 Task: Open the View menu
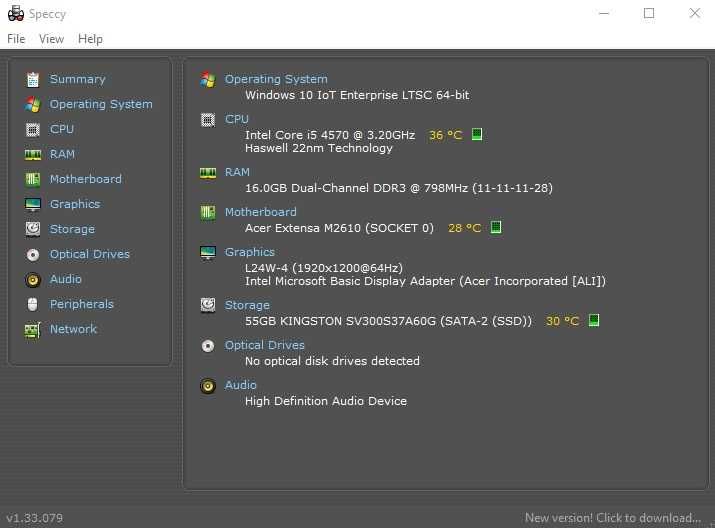52,39
